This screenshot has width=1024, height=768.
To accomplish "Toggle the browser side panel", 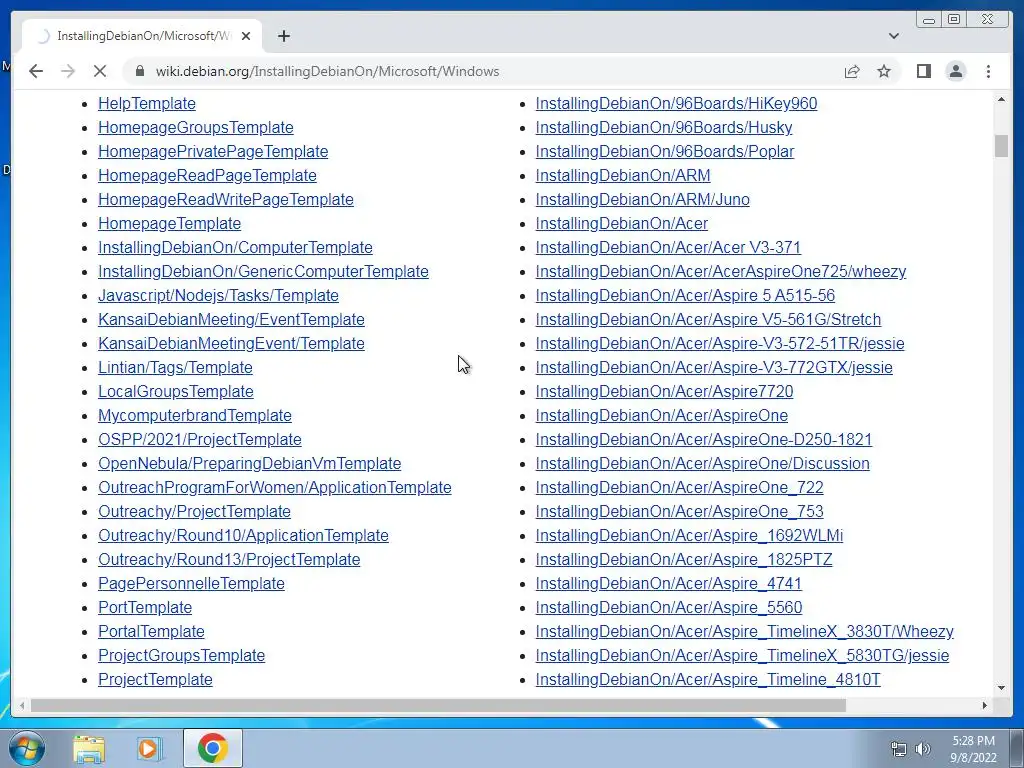I will (923, 71).
